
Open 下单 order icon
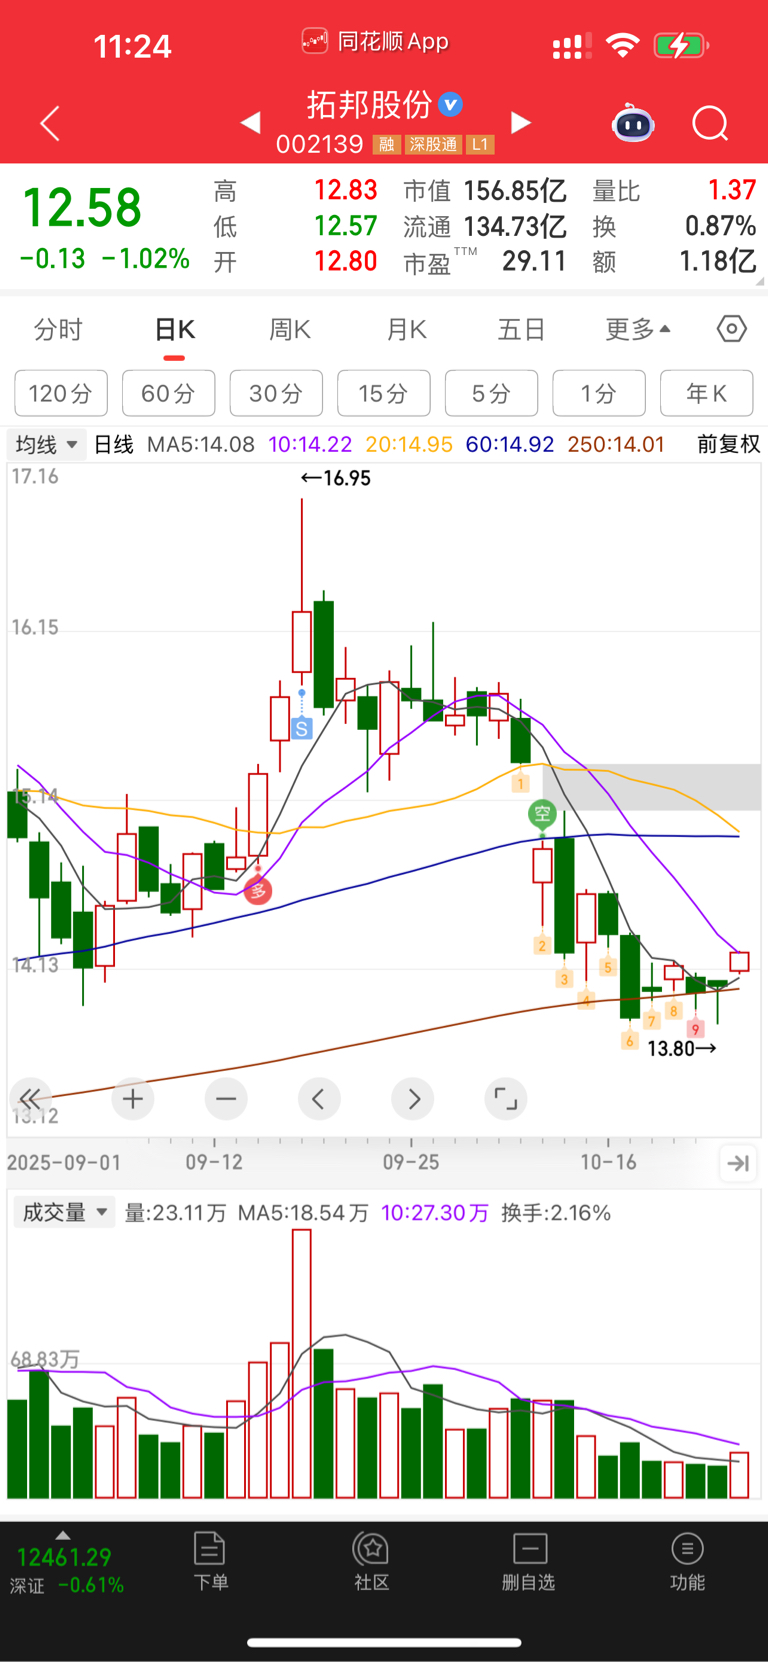point(210,1560)
